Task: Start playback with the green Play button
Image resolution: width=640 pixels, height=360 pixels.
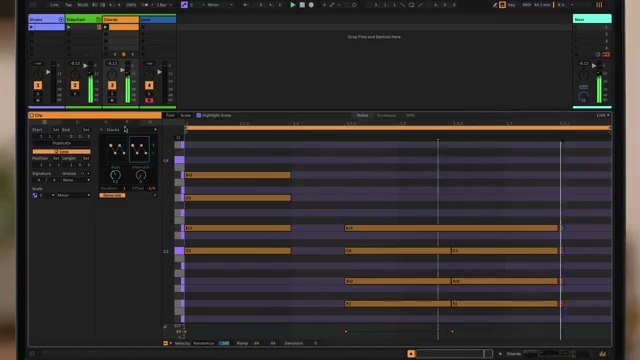Action: click(293, 5)
